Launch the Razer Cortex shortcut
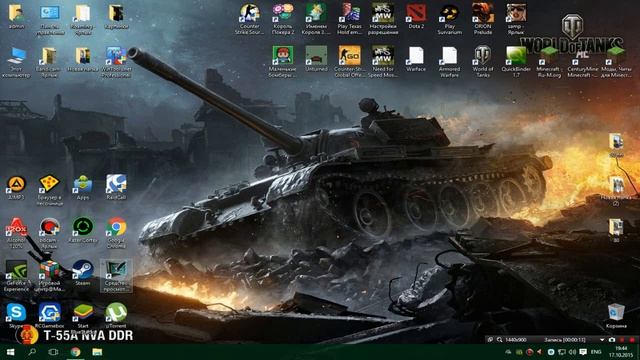 [83, 230]
